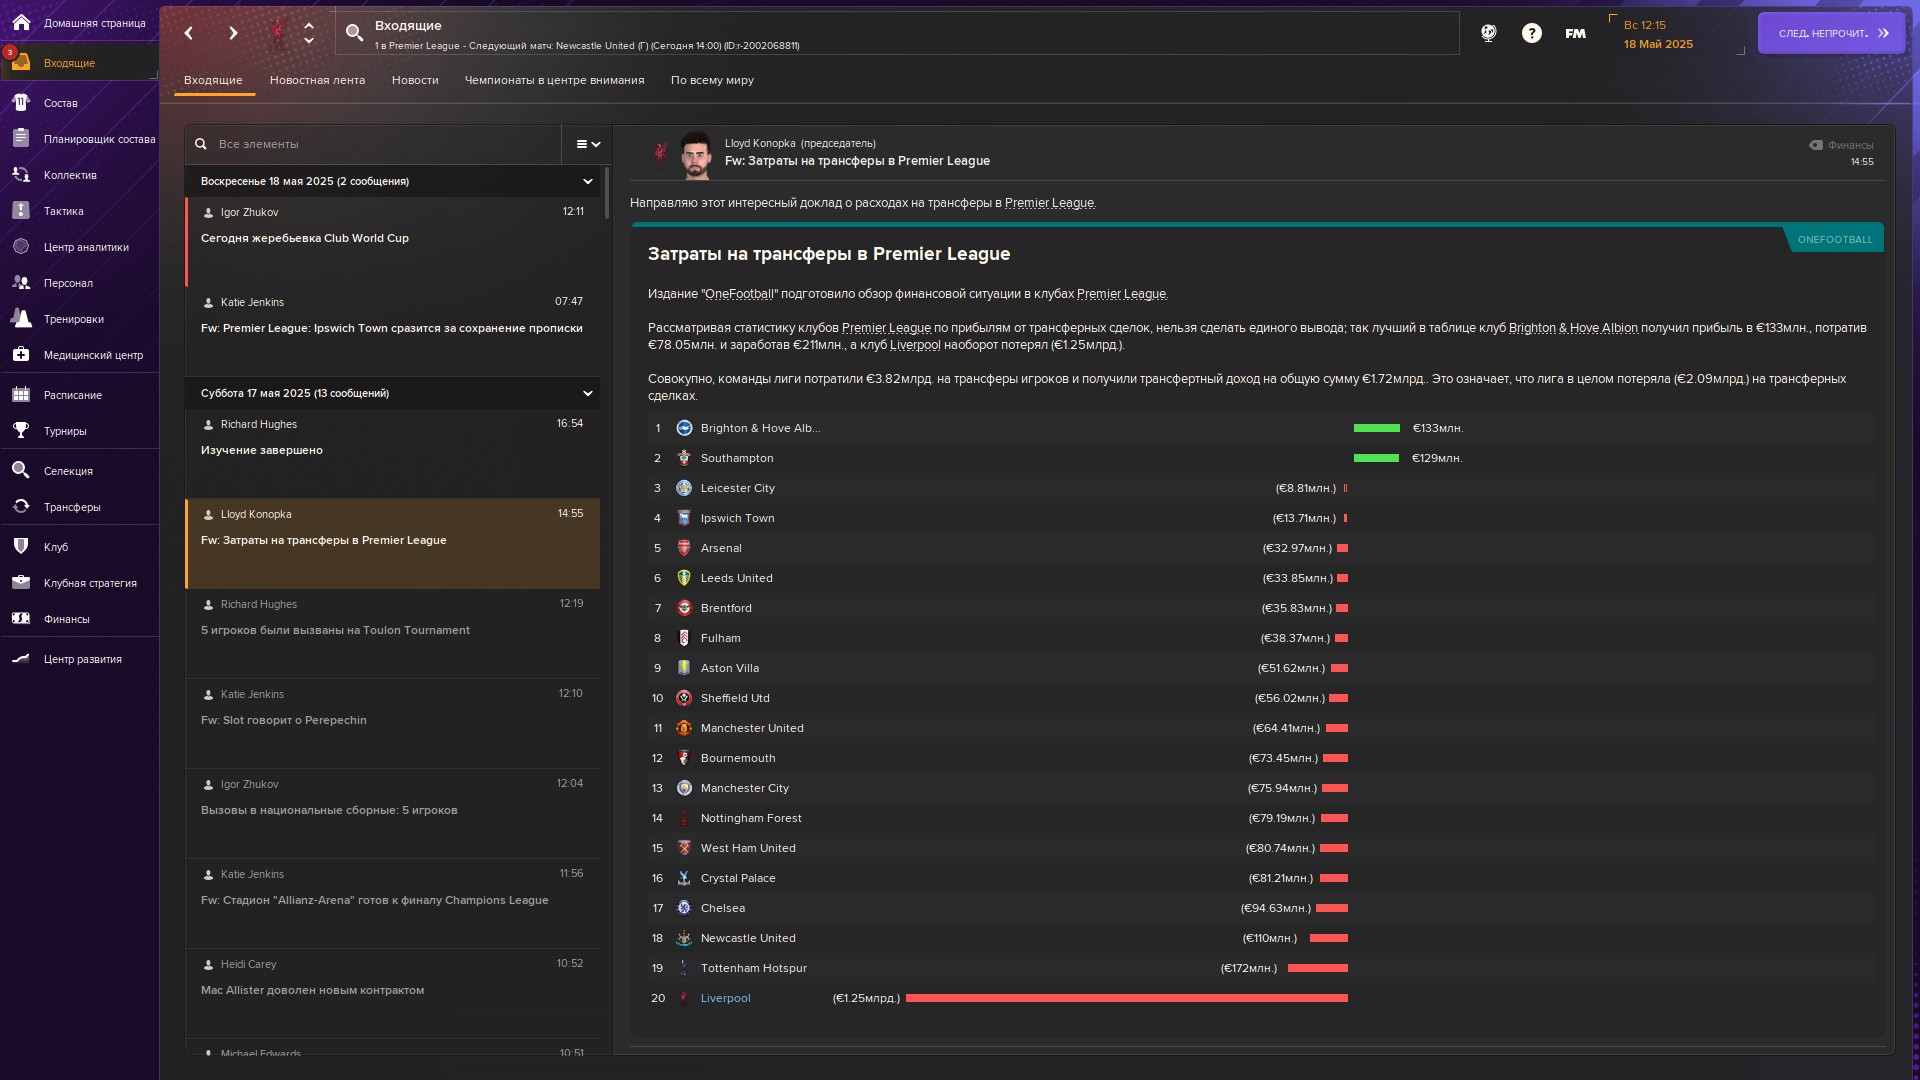Open the Турниры trophy icon
The width and height of the screenshot is (1920, 1080).
21,431
